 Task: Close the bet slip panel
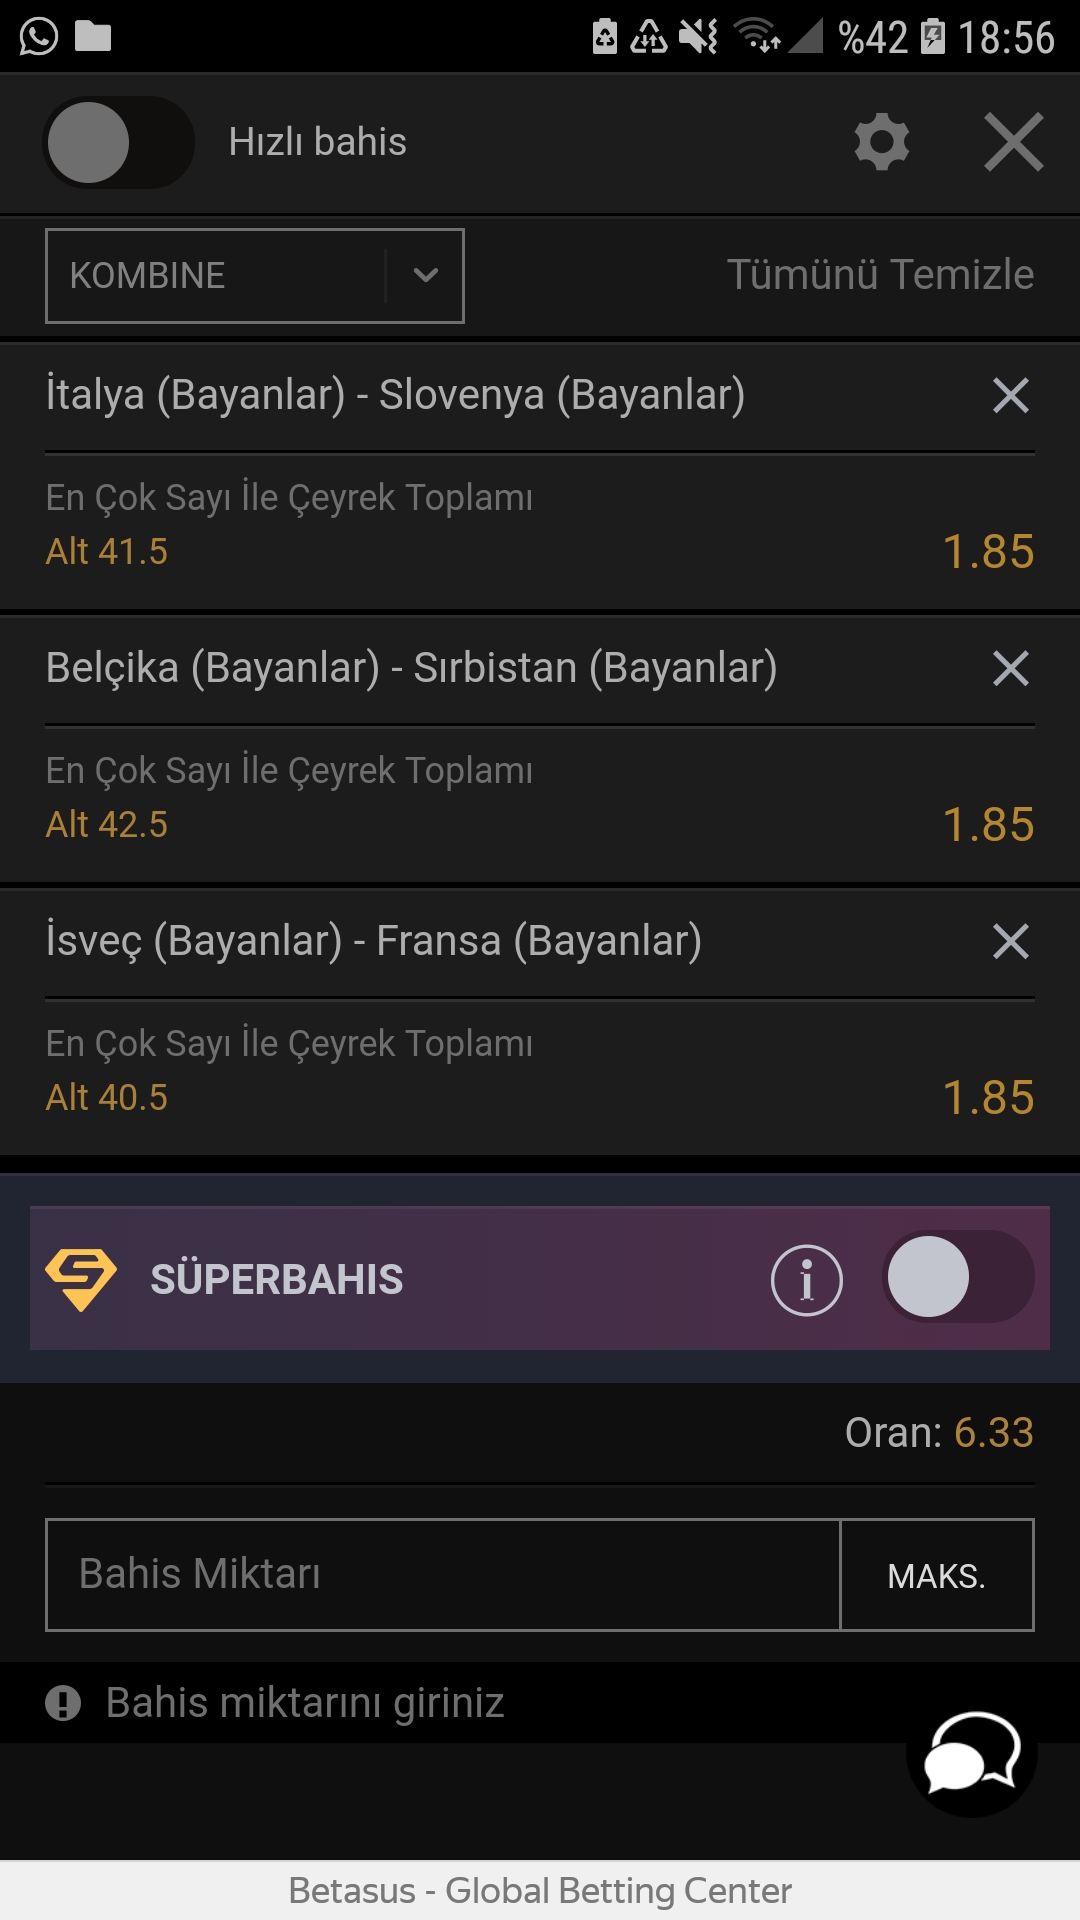coord(1013,142)
